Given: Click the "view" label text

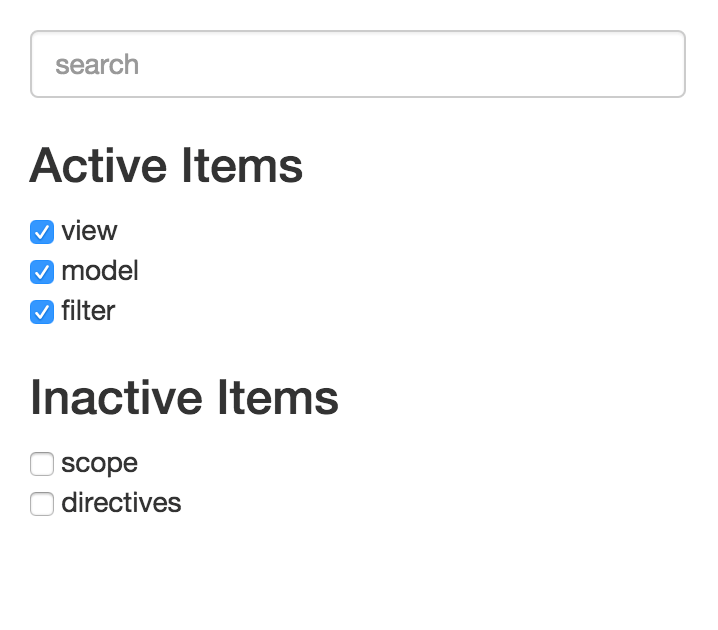Looking at the screenshot, I should click(x=89, y=231).
